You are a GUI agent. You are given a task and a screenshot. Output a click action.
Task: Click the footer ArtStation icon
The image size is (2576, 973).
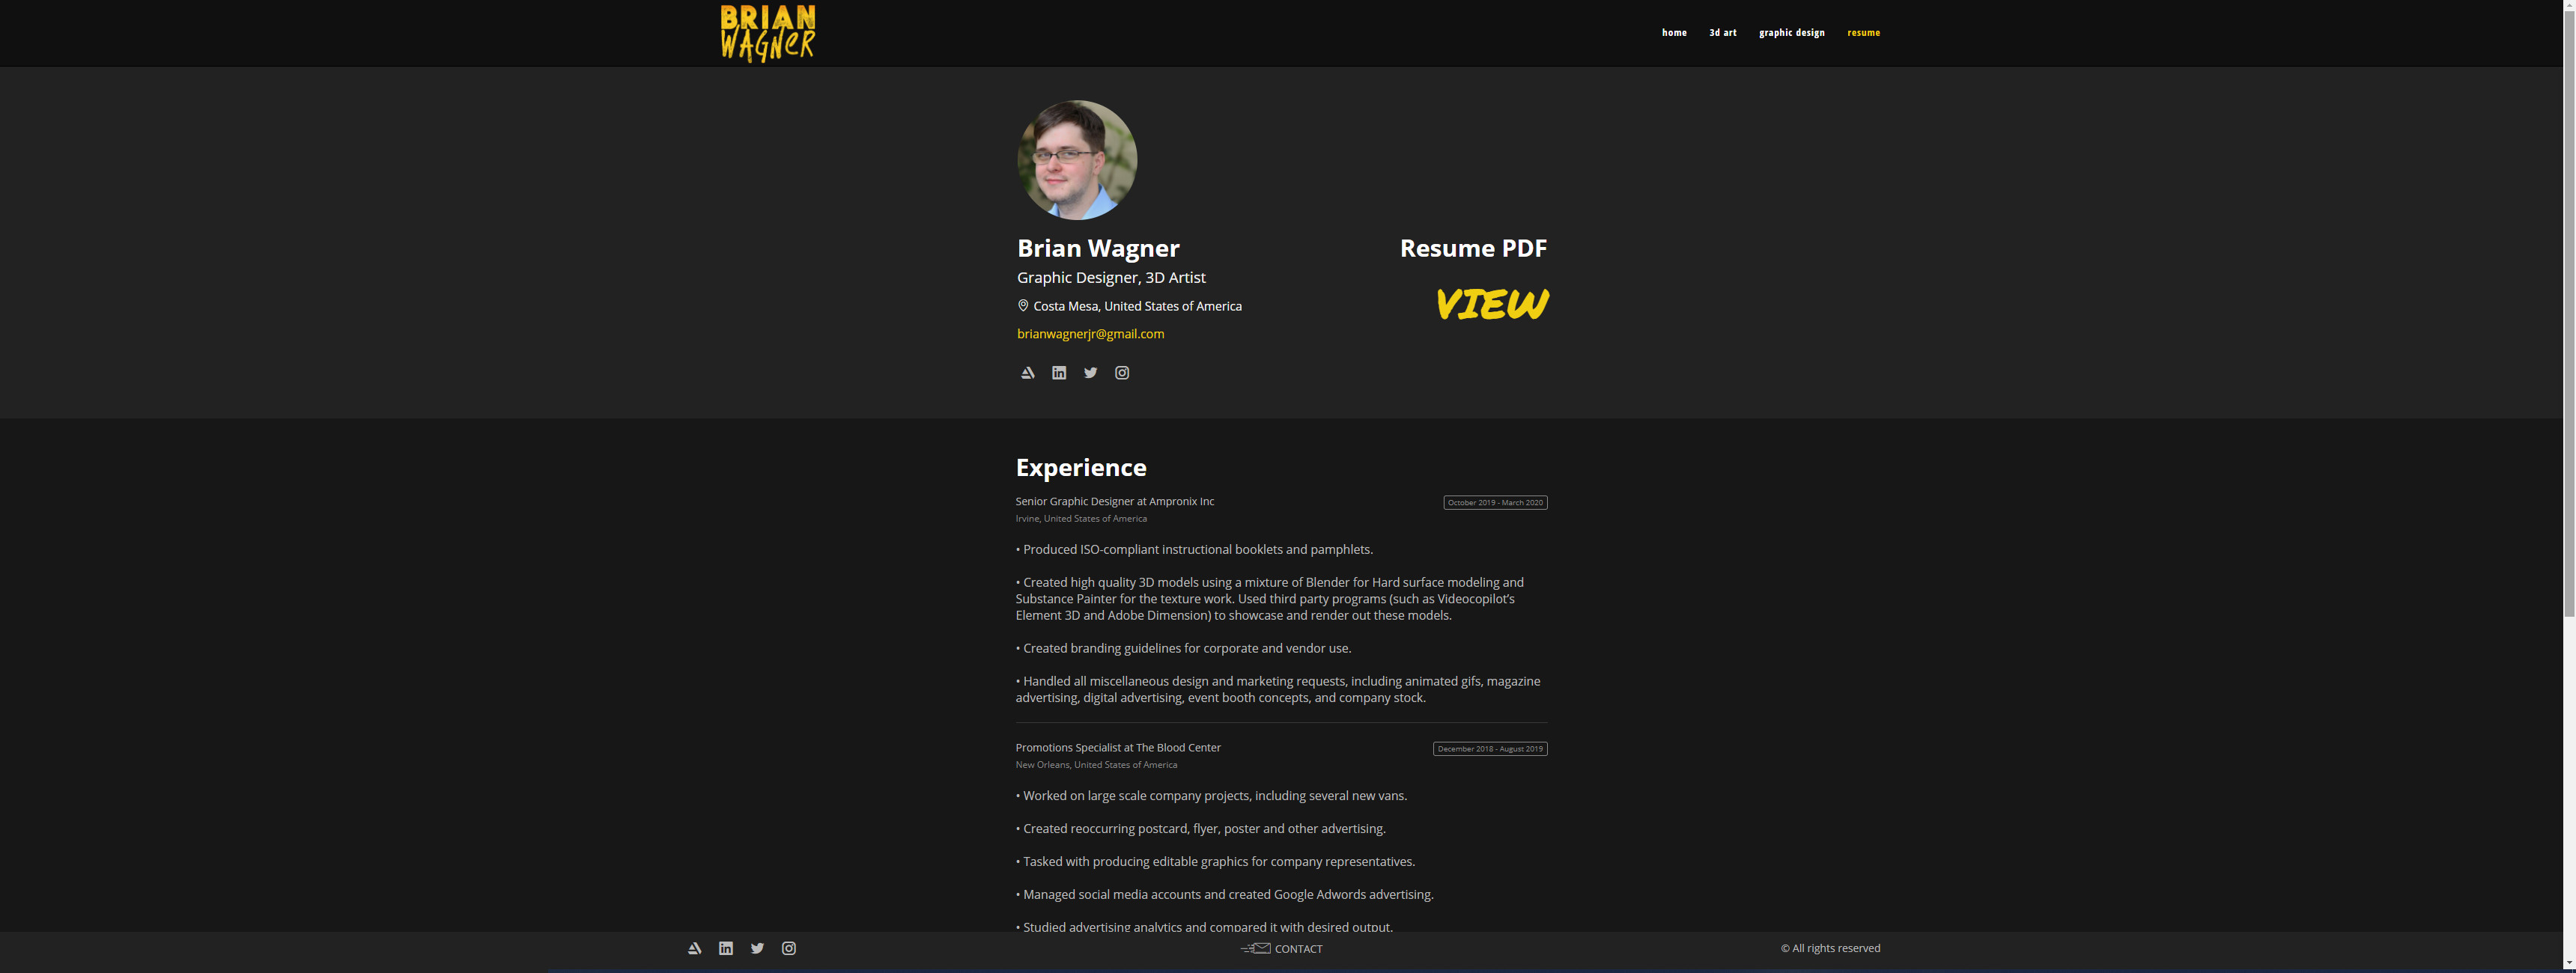coord(693,947)
